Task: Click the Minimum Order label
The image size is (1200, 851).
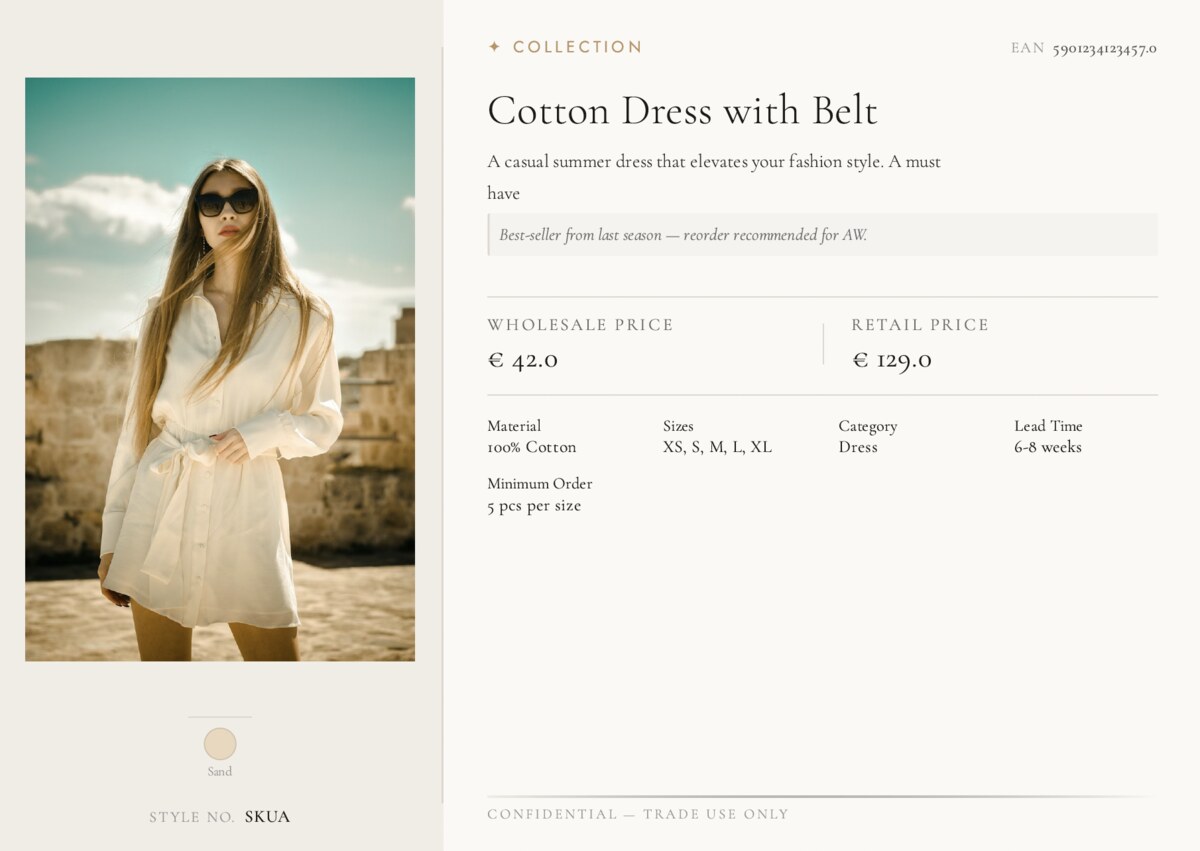Action: point(540,484)
